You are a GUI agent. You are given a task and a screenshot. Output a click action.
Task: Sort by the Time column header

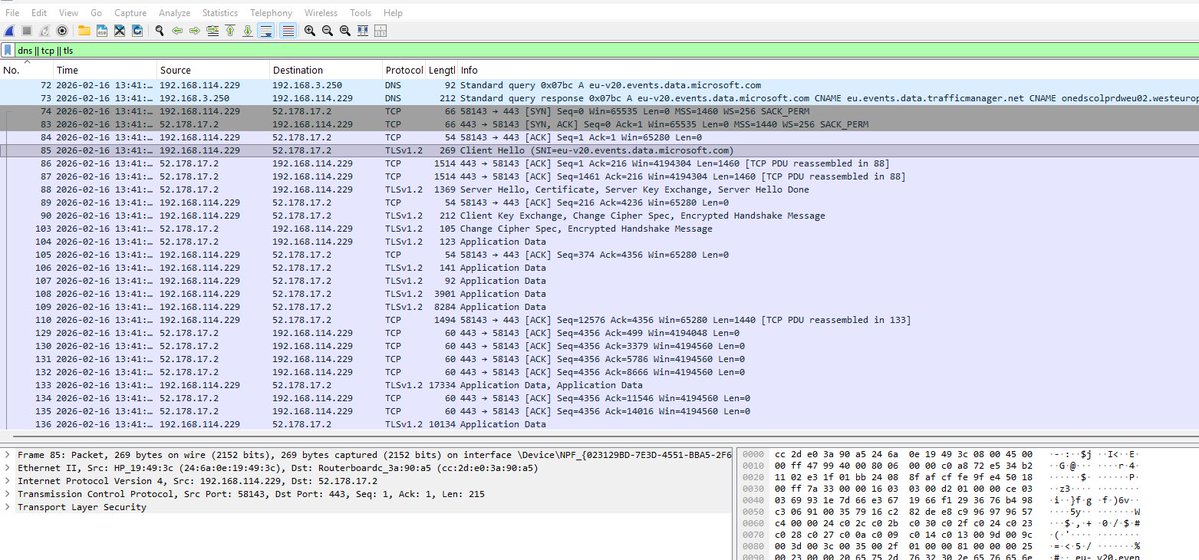pyautogui.click(x=105, y=70)
